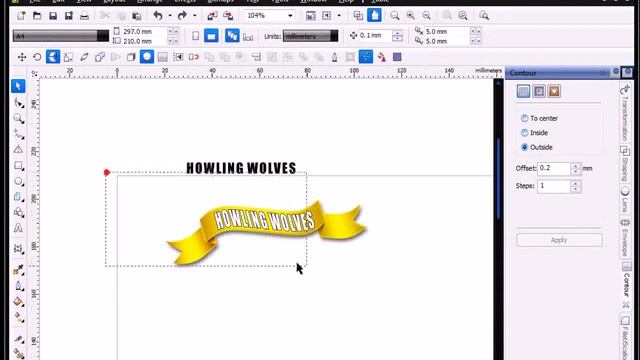Click the Rotate icon in the transform toolbar
The height and width of the screenshot is (360, 640).
pos(37,57)
